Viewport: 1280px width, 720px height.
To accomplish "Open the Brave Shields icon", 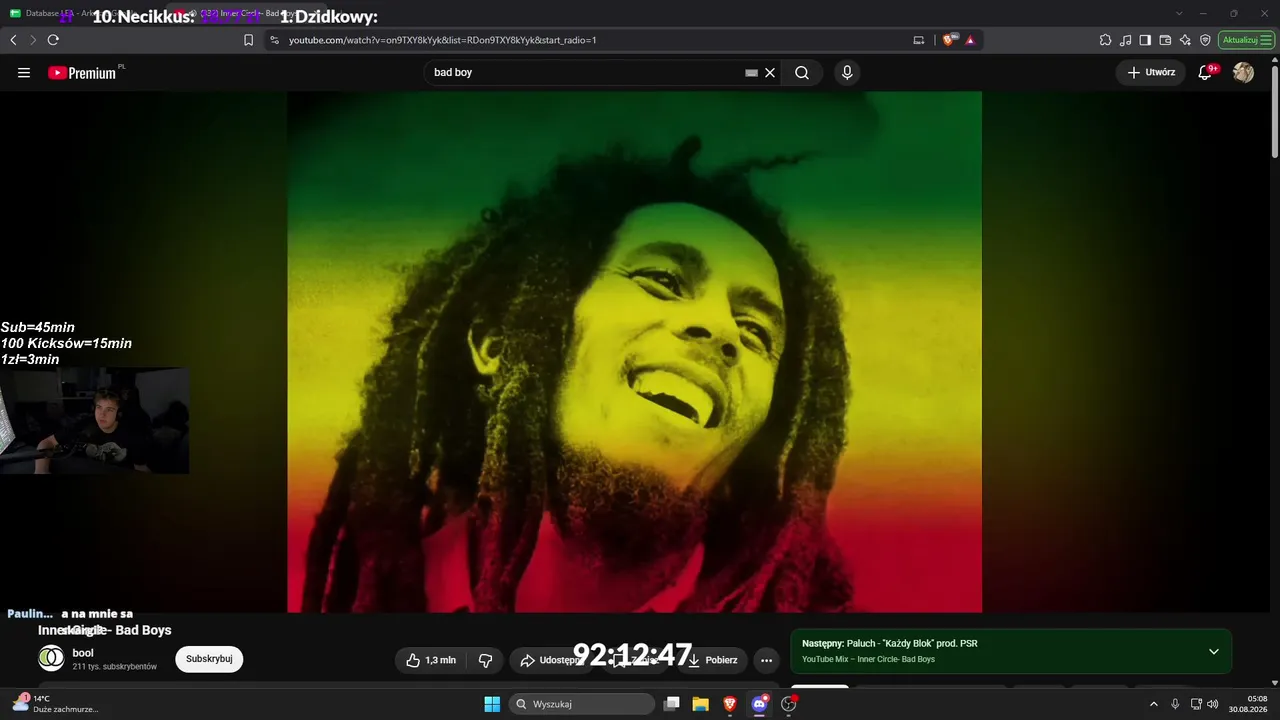I will tap(948, 40).
